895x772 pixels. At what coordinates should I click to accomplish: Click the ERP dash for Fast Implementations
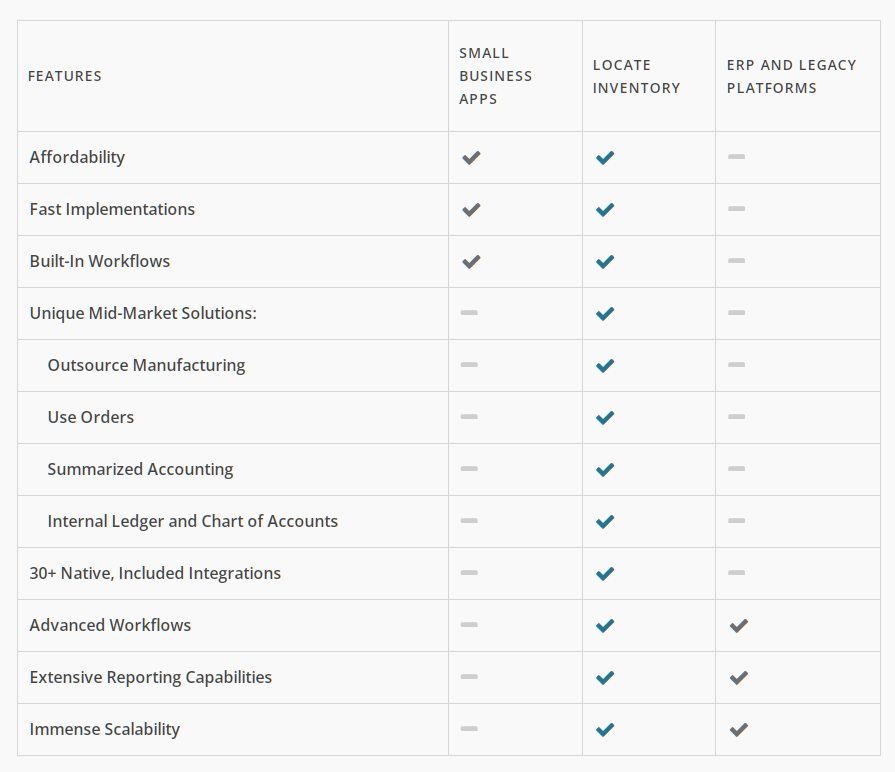click(736, 208)
